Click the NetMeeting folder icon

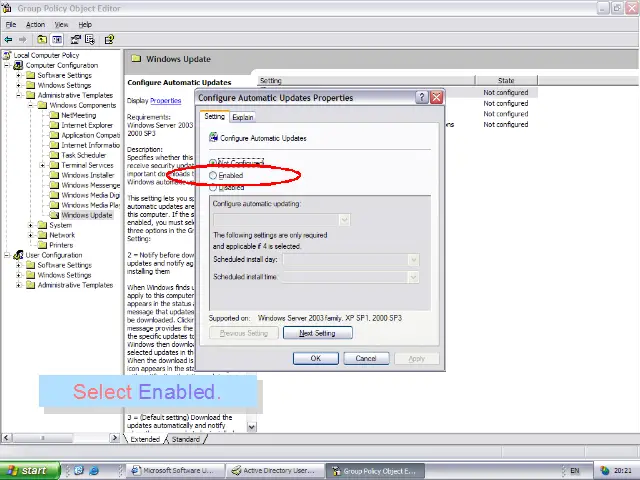(54, 115)
